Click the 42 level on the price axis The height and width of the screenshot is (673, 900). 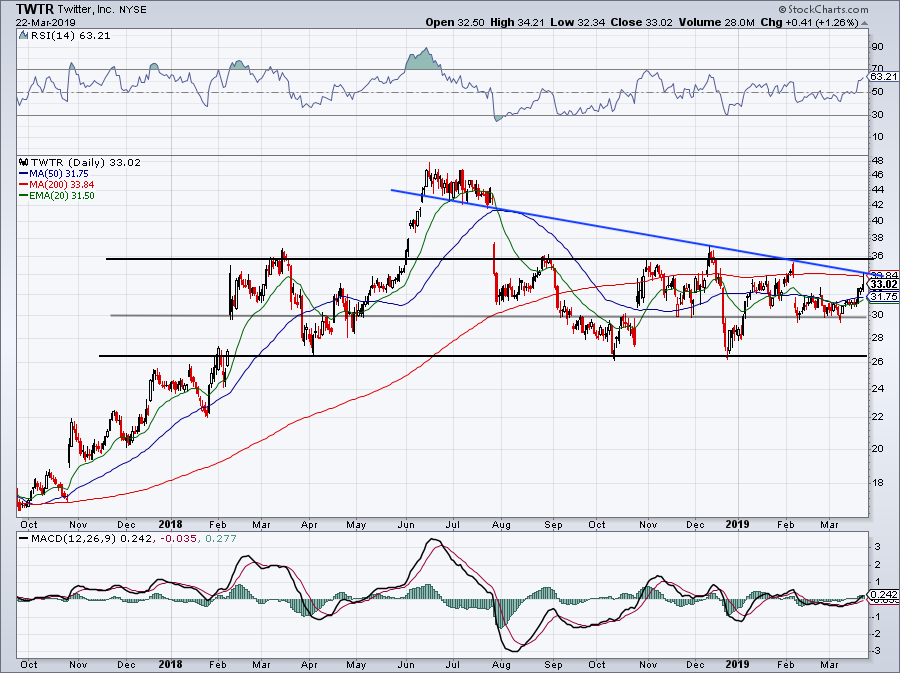click(x=877, y=205)
